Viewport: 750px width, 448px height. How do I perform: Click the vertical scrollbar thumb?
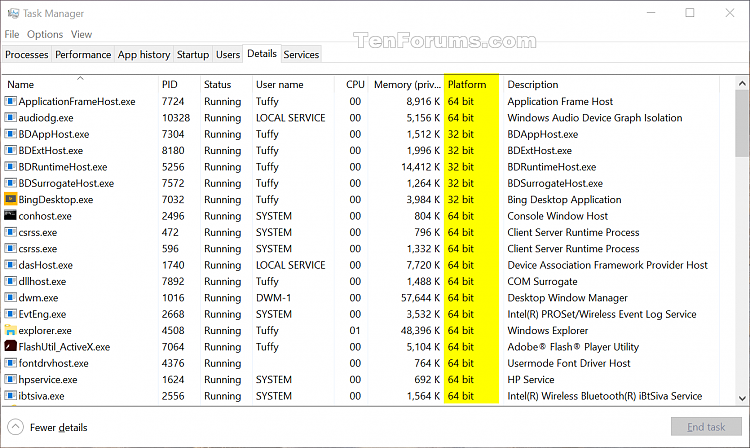click(742, 123)
